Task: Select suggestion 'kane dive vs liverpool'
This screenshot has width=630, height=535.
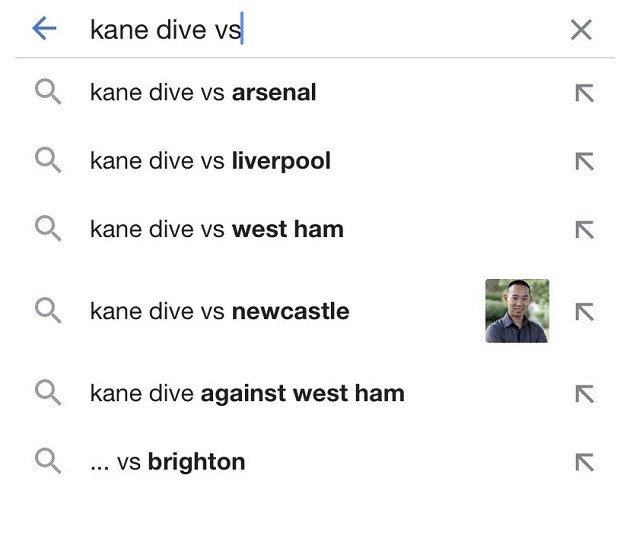Action: pos(210,161)
